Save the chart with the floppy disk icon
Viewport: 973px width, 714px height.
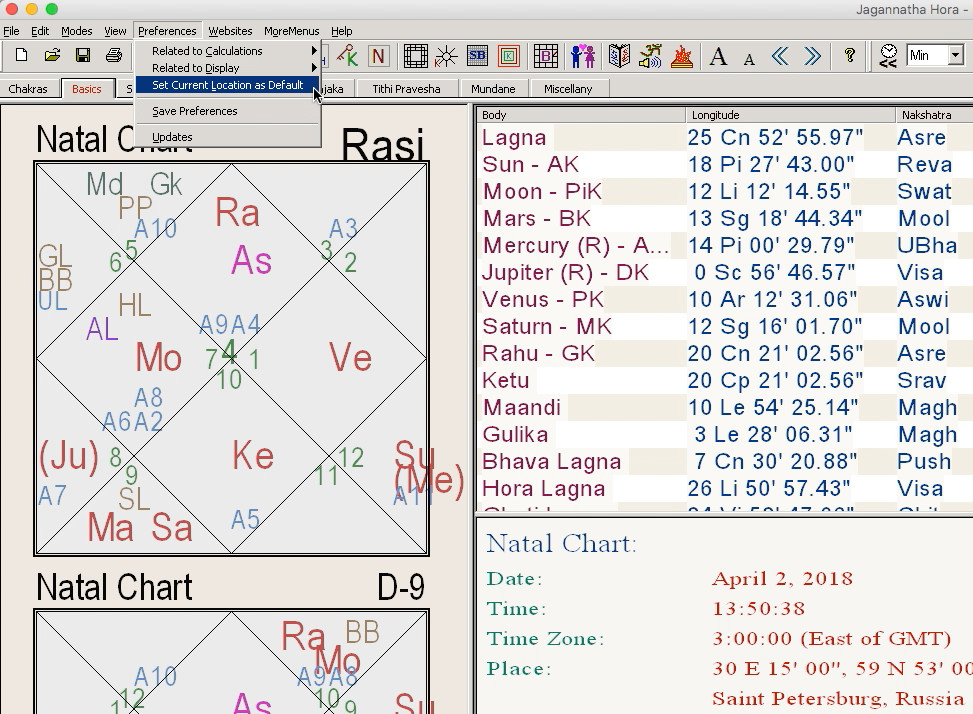[x=83, y=56]
